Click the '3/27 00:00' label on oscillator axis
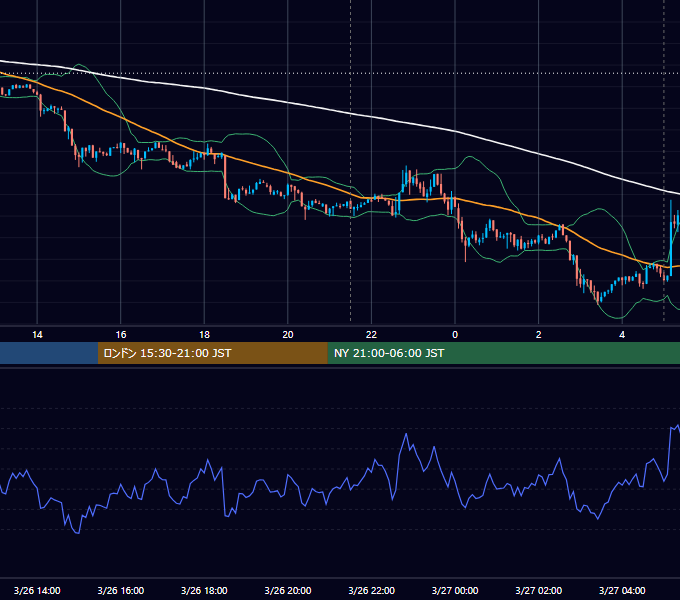 coord(455,590)
